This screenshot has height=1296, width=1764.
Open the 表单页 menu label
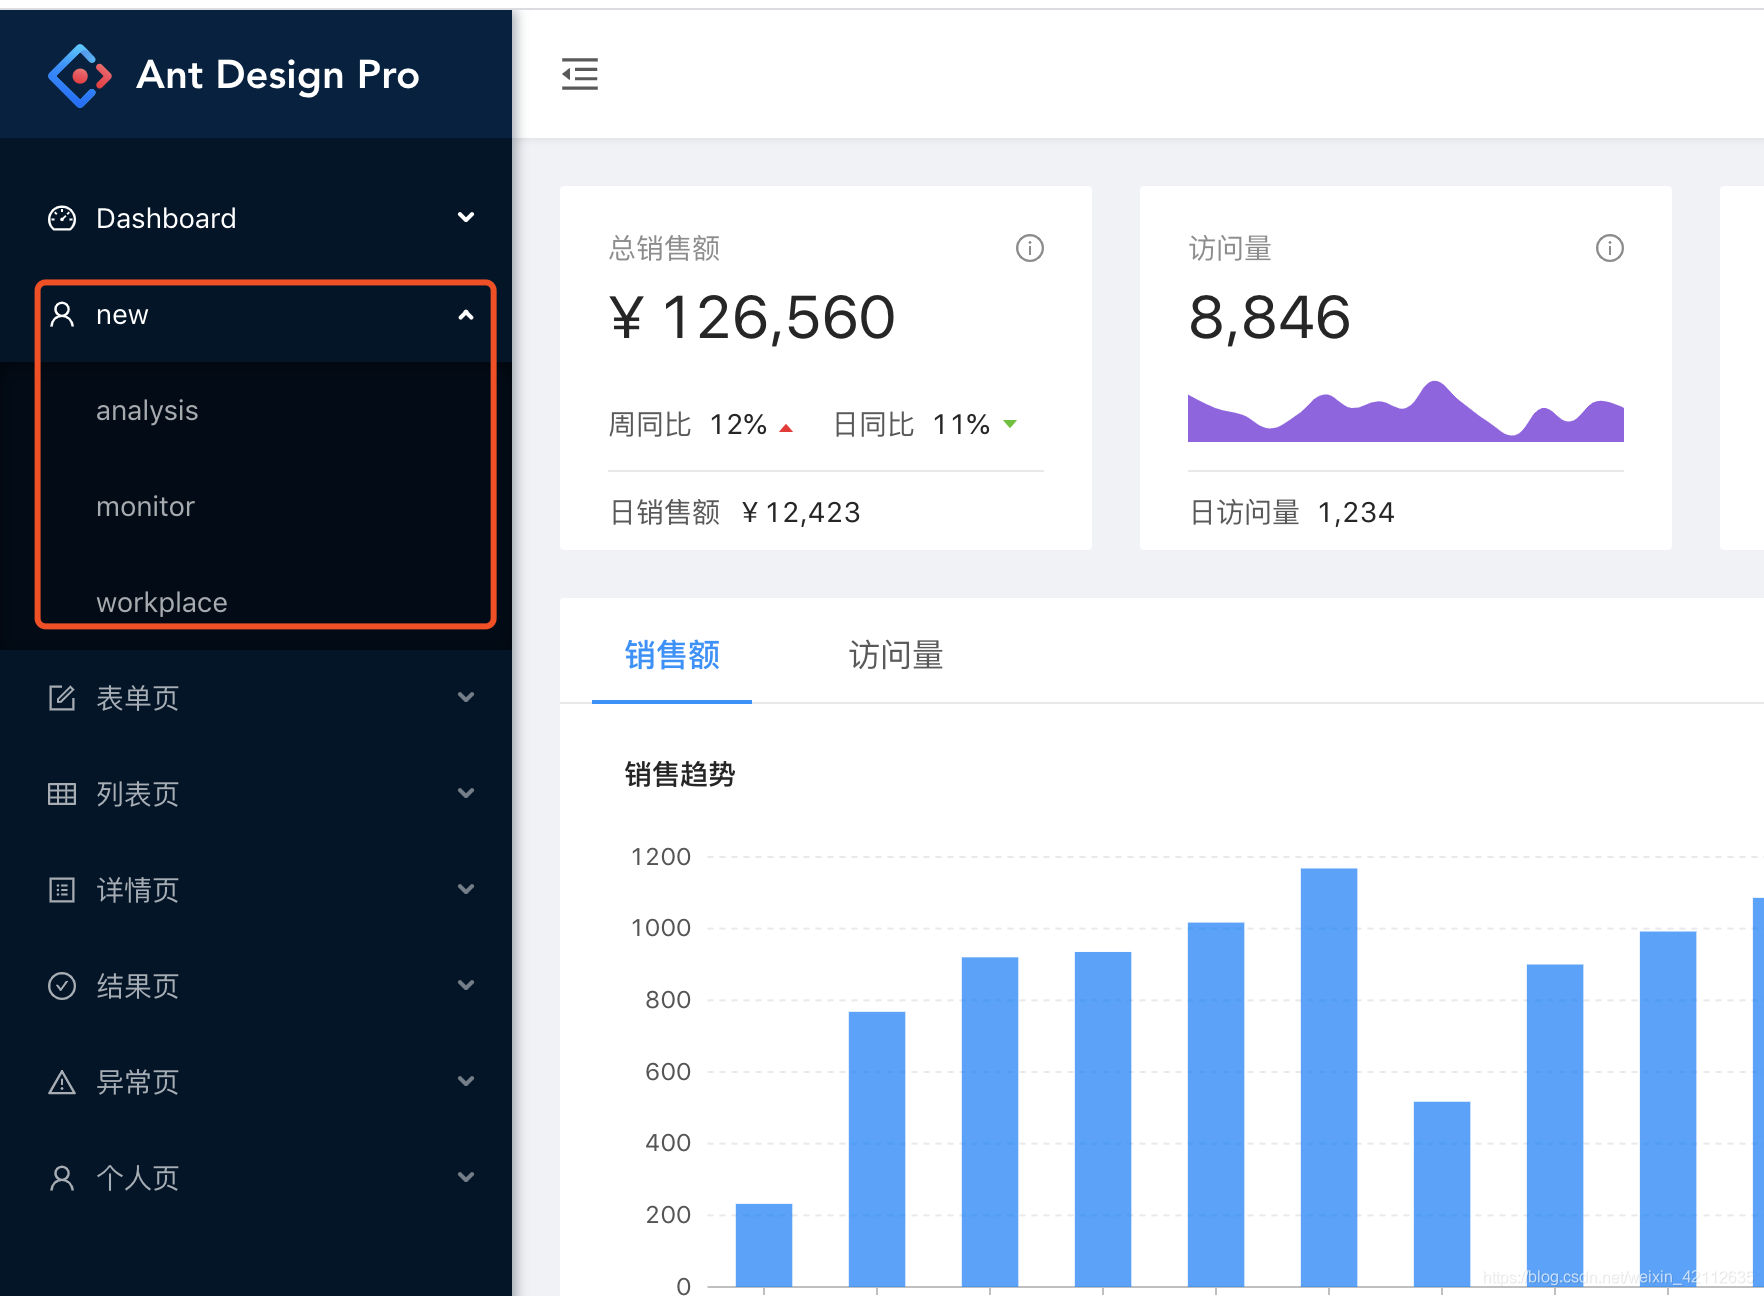(x=138, y=698)
